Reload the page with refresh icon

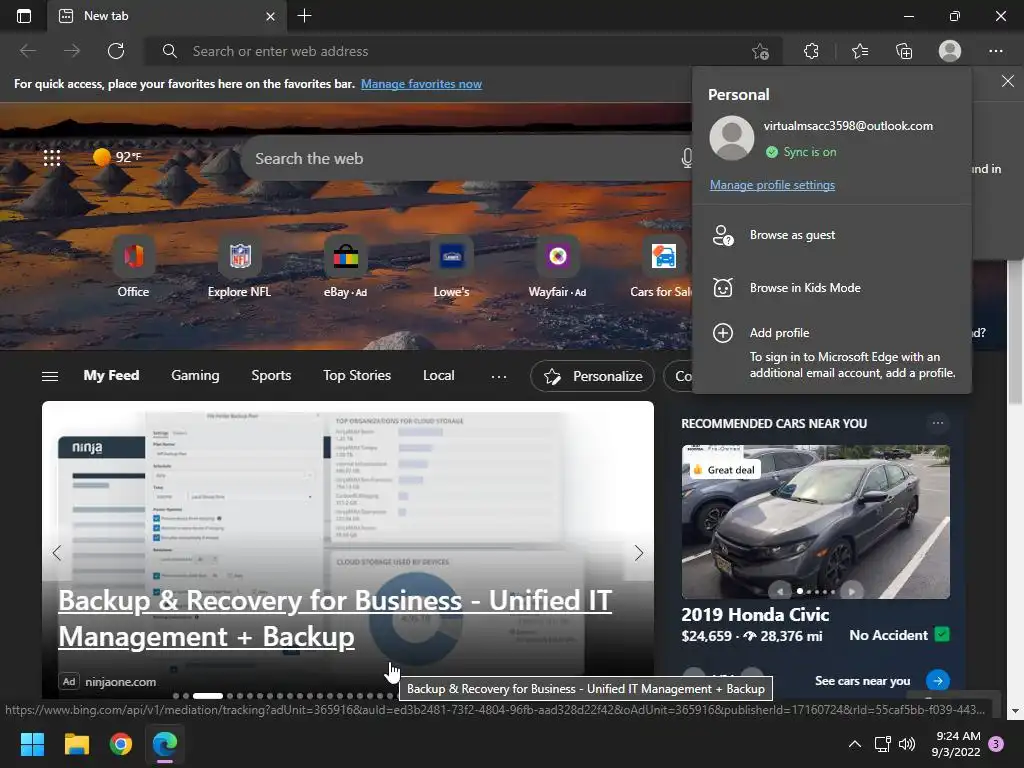(116, 51)
